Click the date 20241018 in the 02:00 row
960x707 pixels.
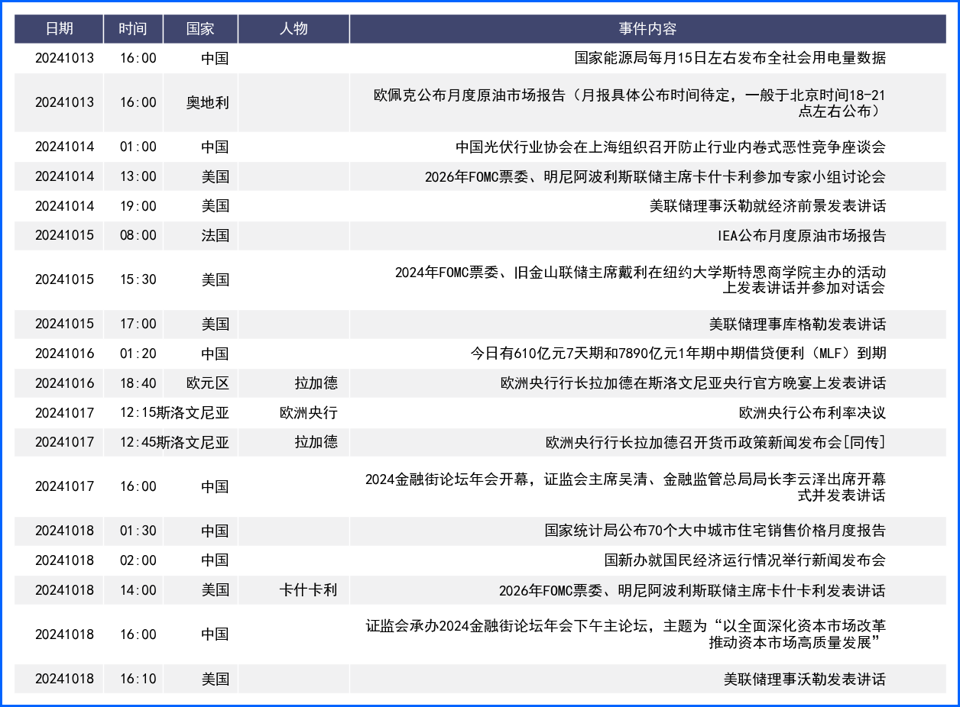coord(64,560)
